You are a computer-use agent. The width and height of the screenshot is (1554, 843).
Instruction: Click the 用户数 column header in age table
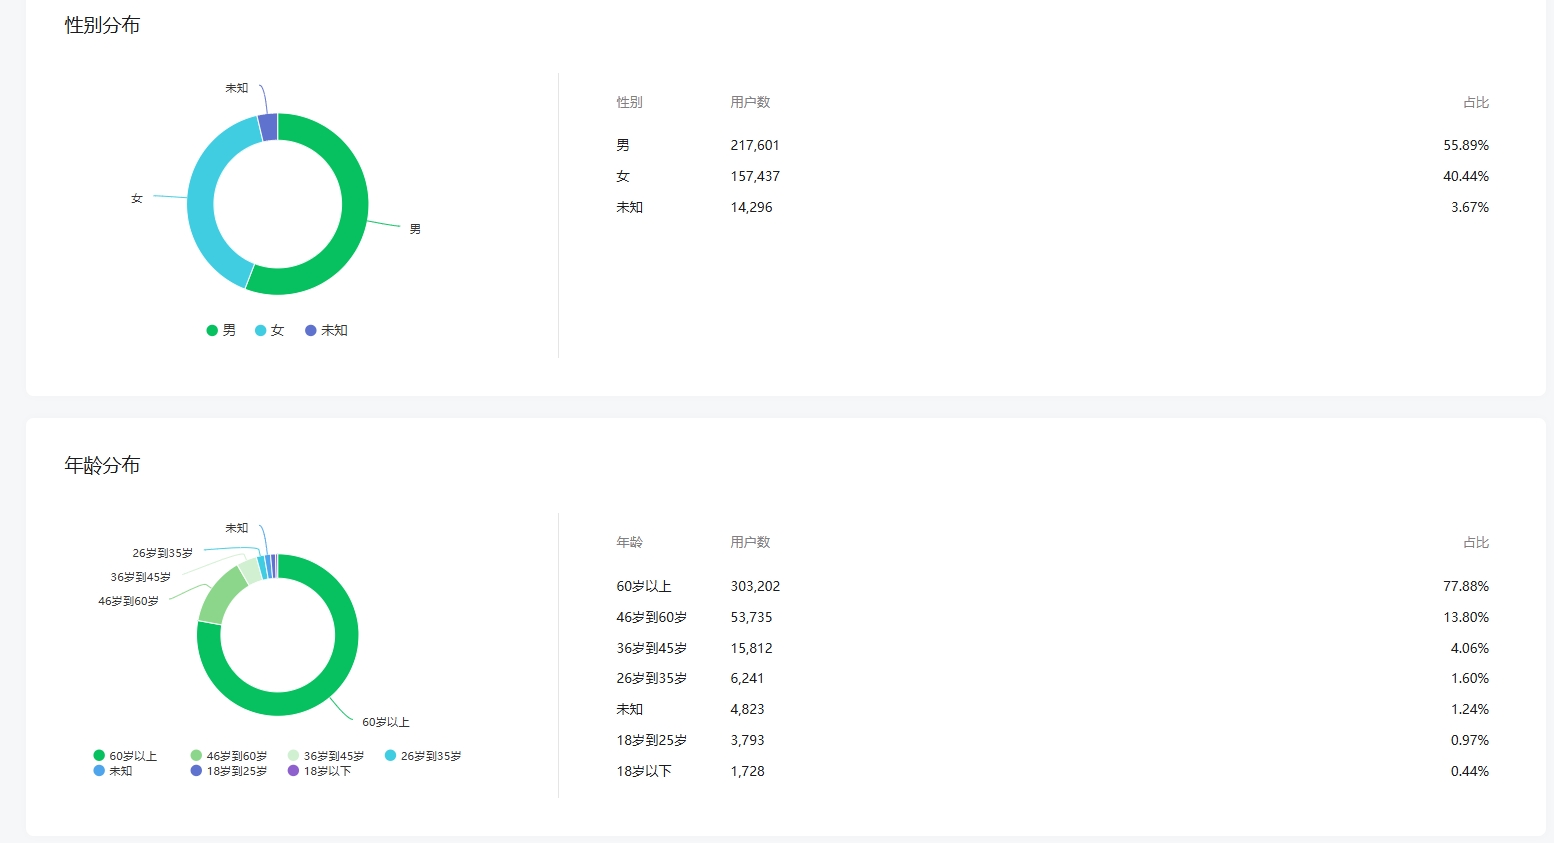point(750,542)
